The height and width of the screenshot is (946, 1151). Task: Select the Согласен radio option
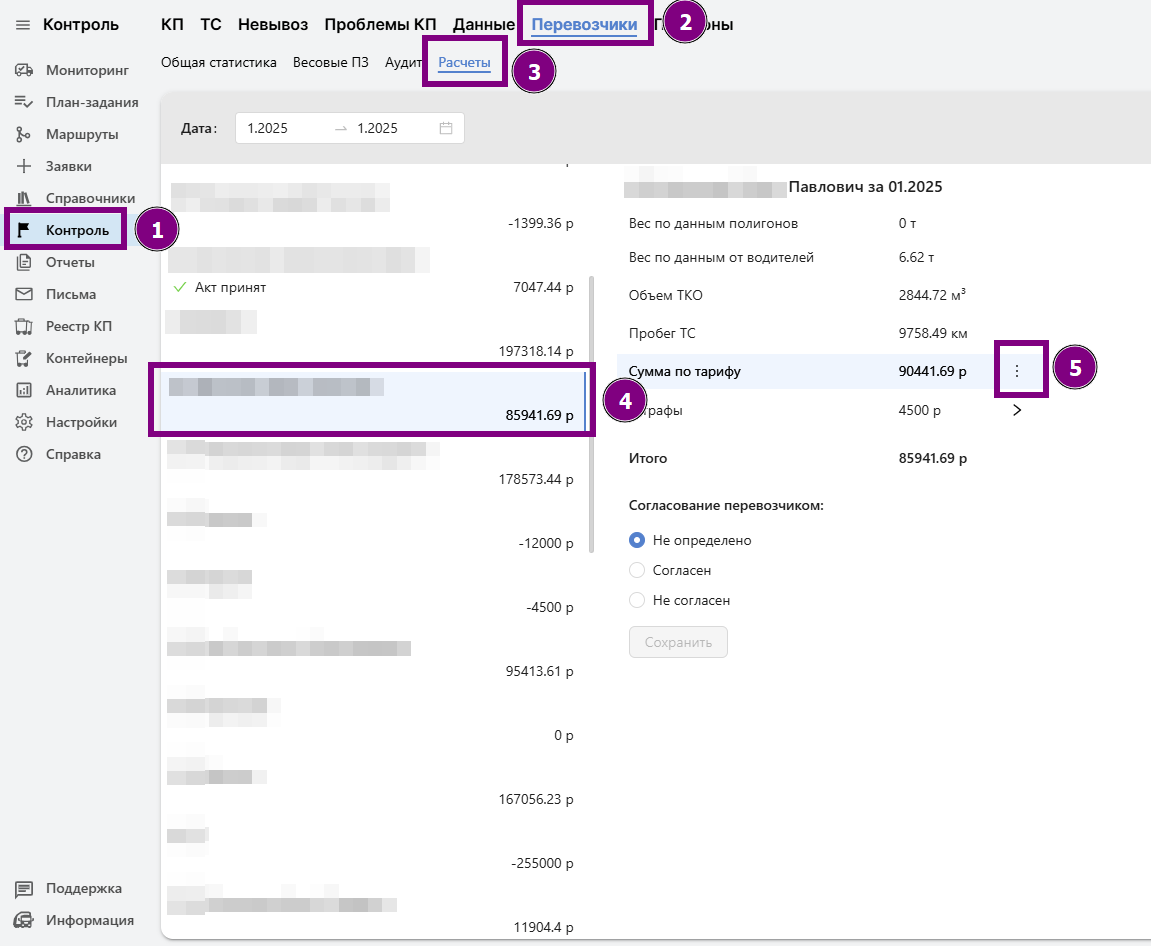[x=637, y=570]
